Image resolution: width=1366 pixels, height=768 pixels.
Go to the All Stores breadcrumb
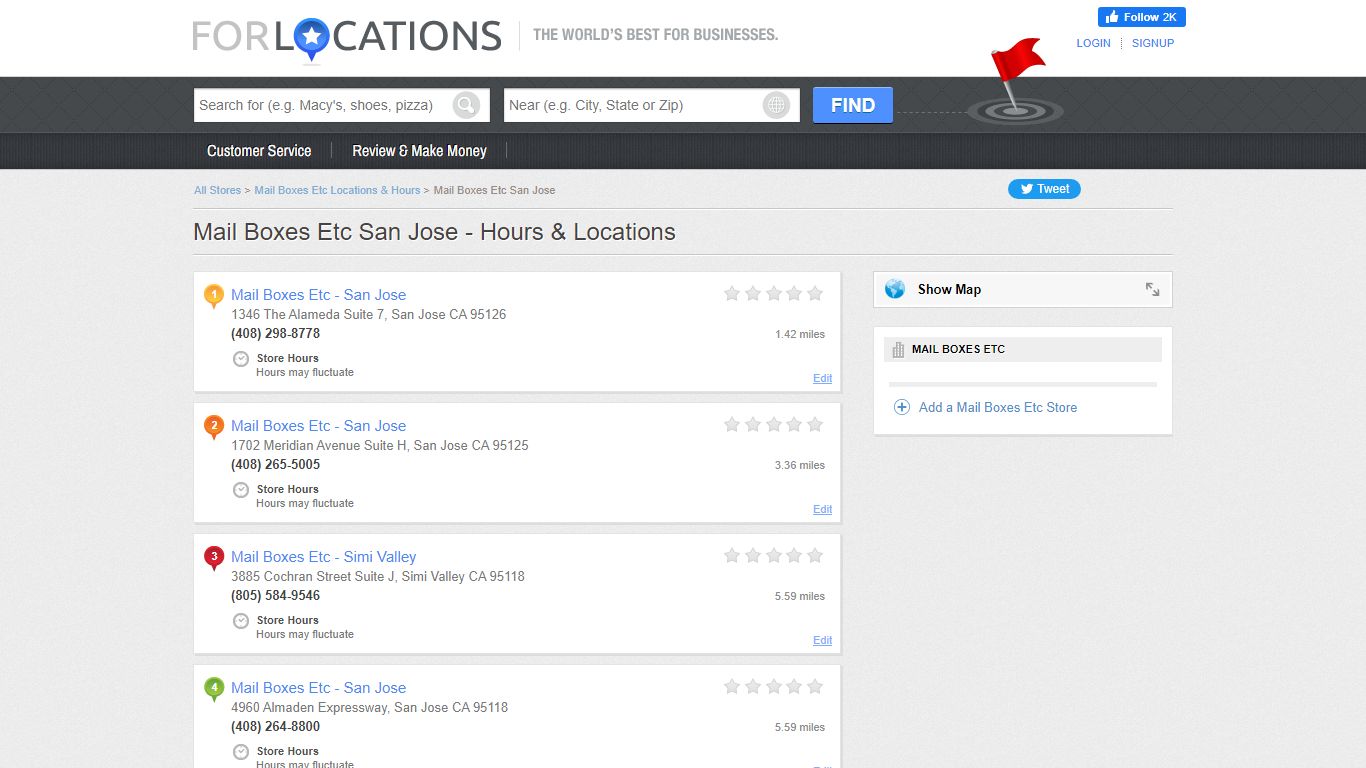point(217,190)
